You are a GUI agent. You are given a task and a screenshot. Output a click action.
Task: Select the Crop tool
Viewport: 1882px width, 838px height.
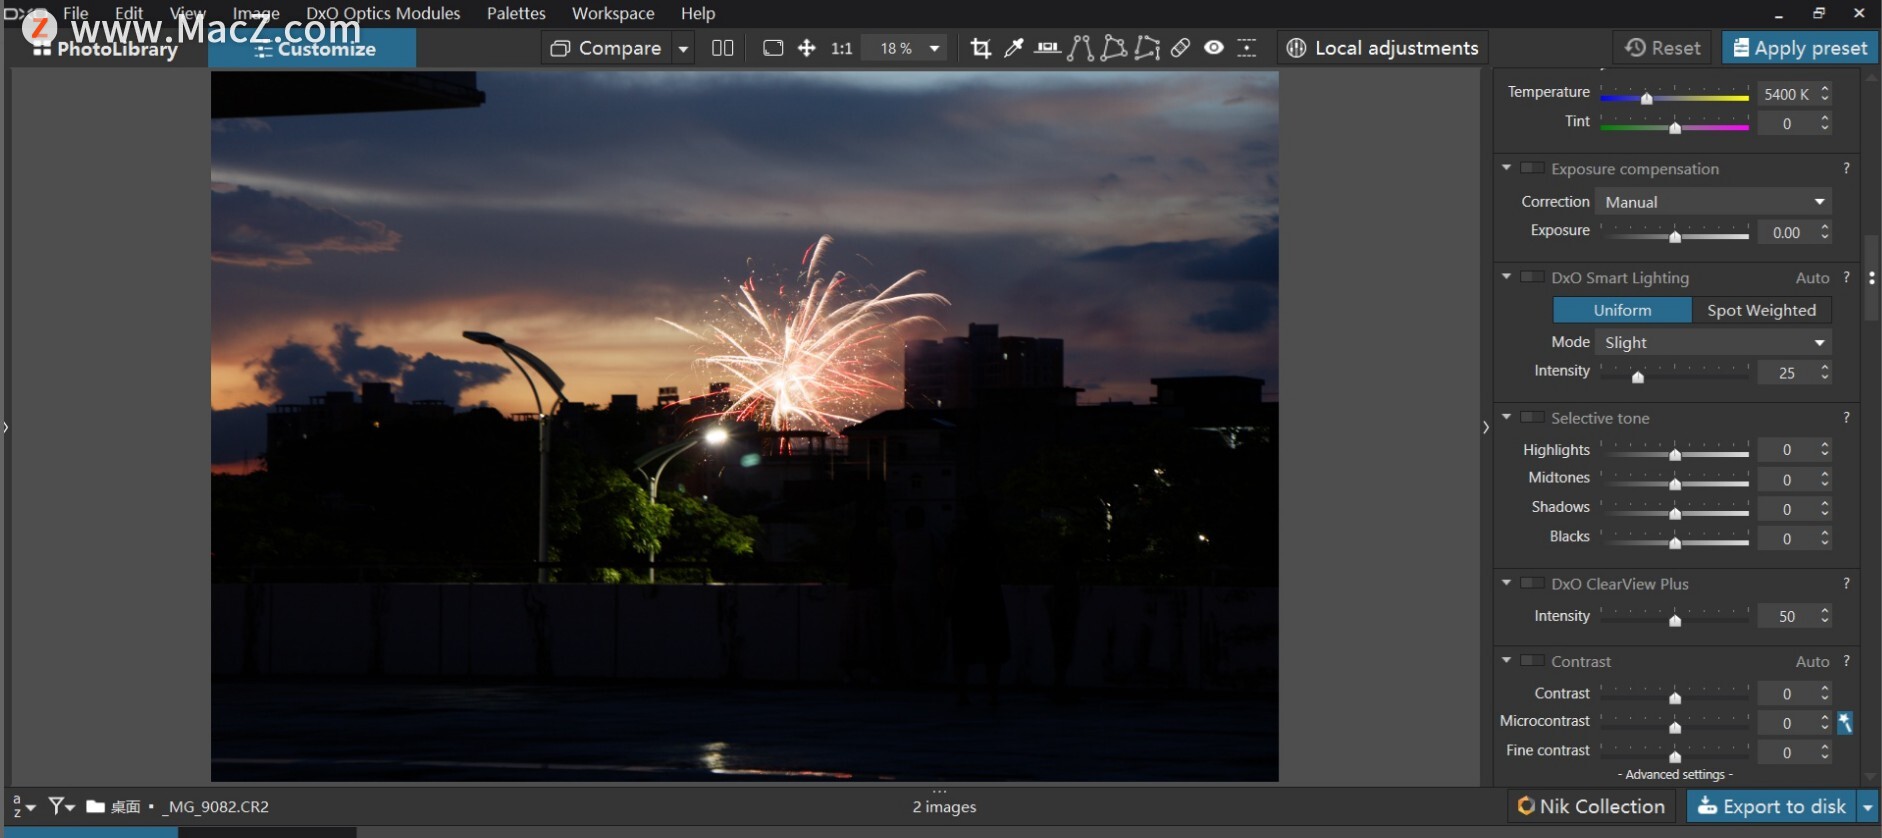click(x=981, y=48)
